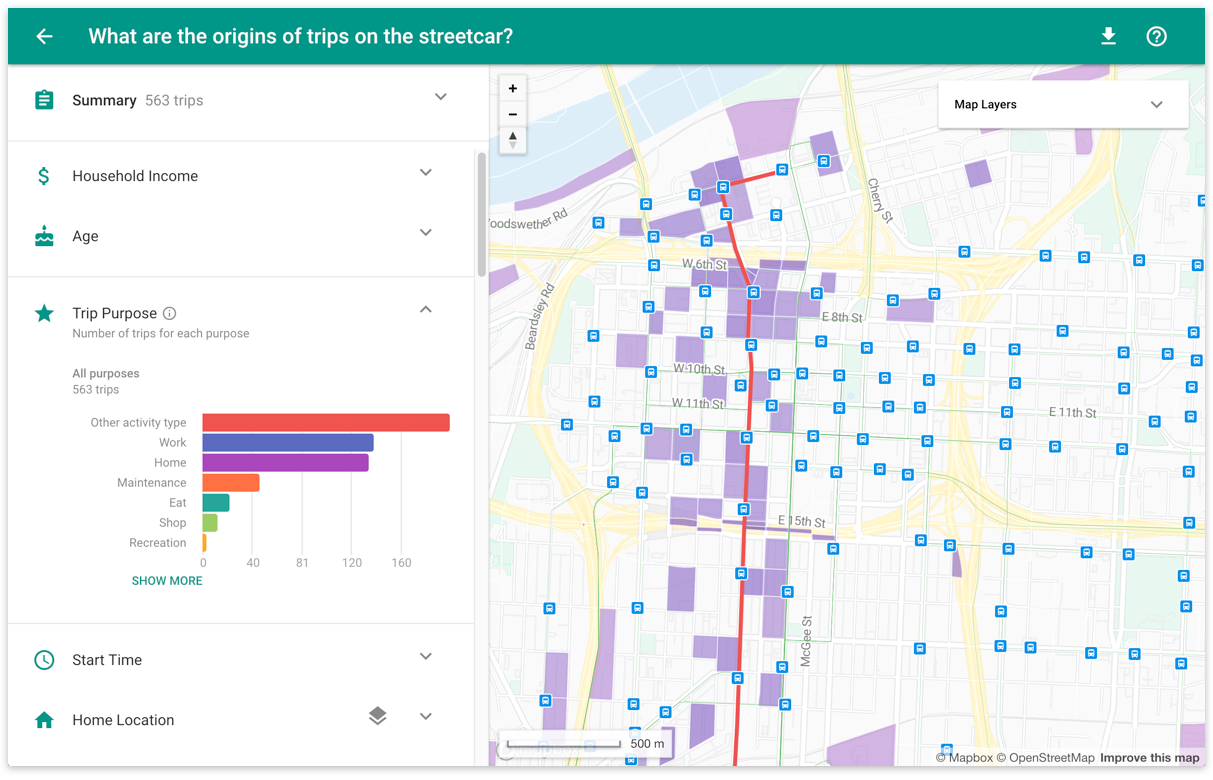Click the Summary heading
Image resolution: width=1213 pixels, height=780 pixels.
tap(104, 100)
